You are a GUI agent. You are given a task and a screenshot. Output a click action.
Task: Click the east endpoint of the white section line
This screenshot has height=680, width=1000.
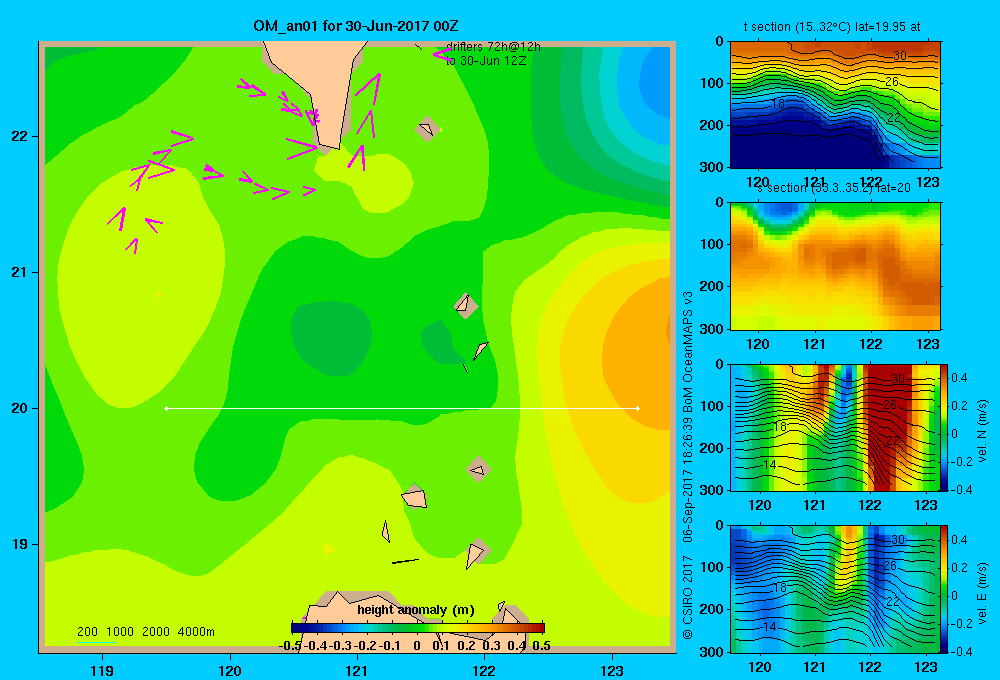click(x=638, y=408)
